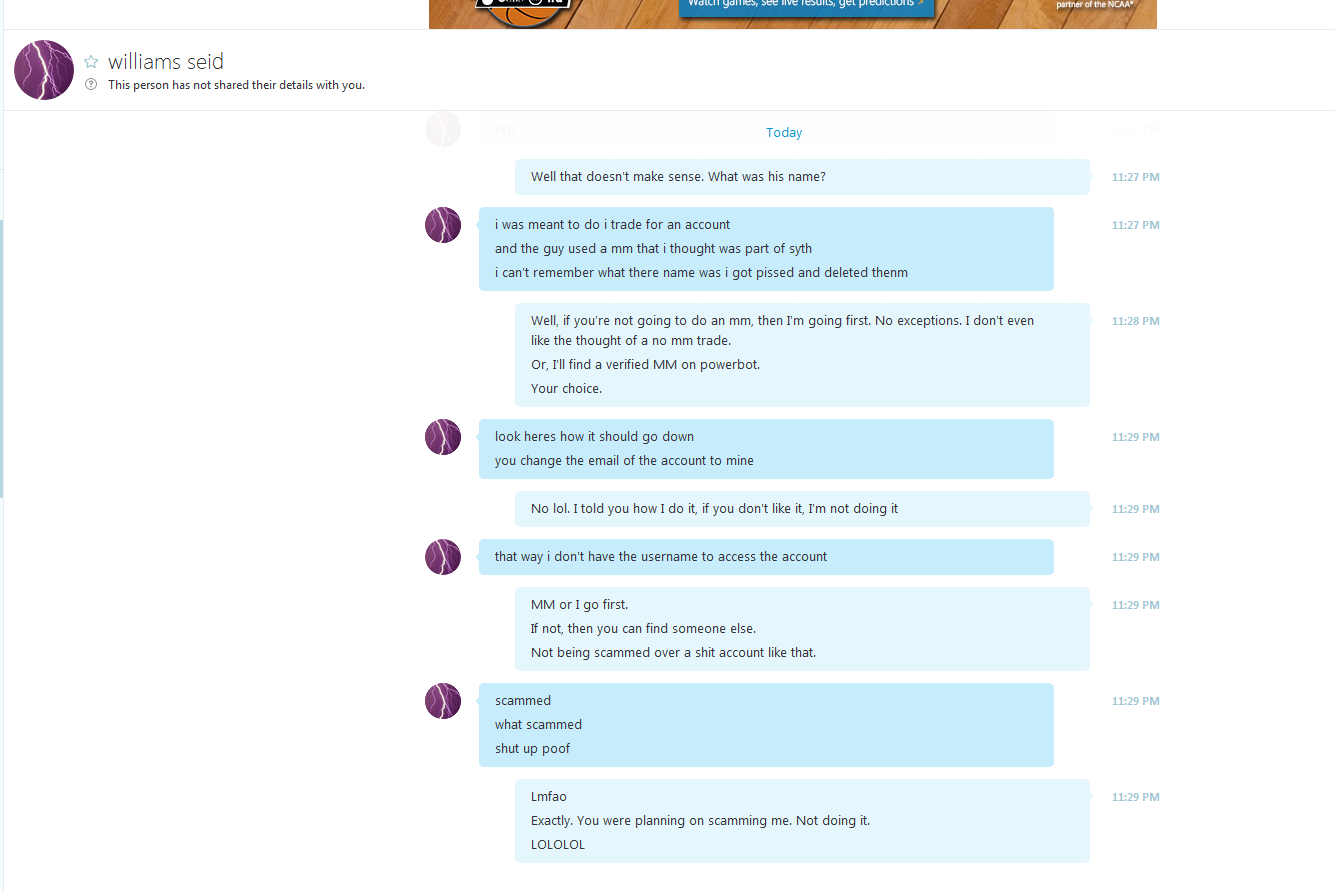Open avatar beside the "scammed" message
The height and width of the screenshot is (892, 1335).
pos(443,701)
